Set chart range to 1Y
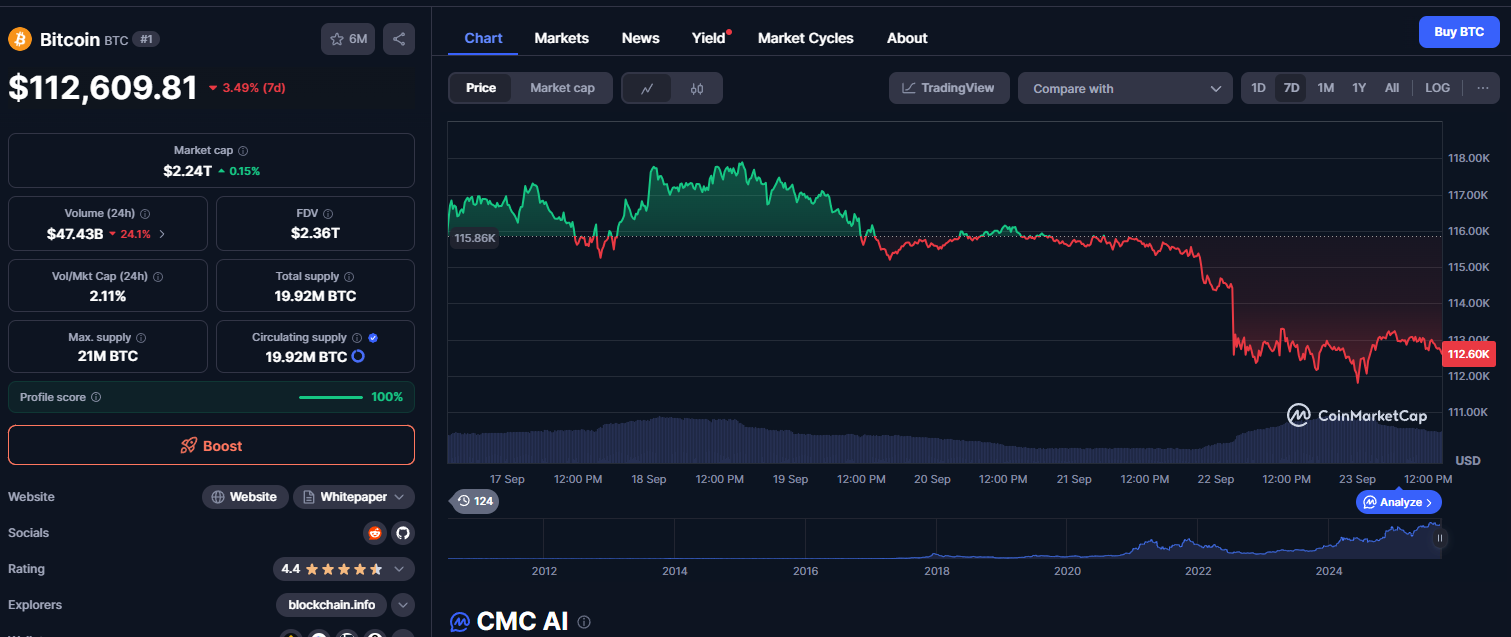This screenshot has height=637, width=1511. 1359,88
